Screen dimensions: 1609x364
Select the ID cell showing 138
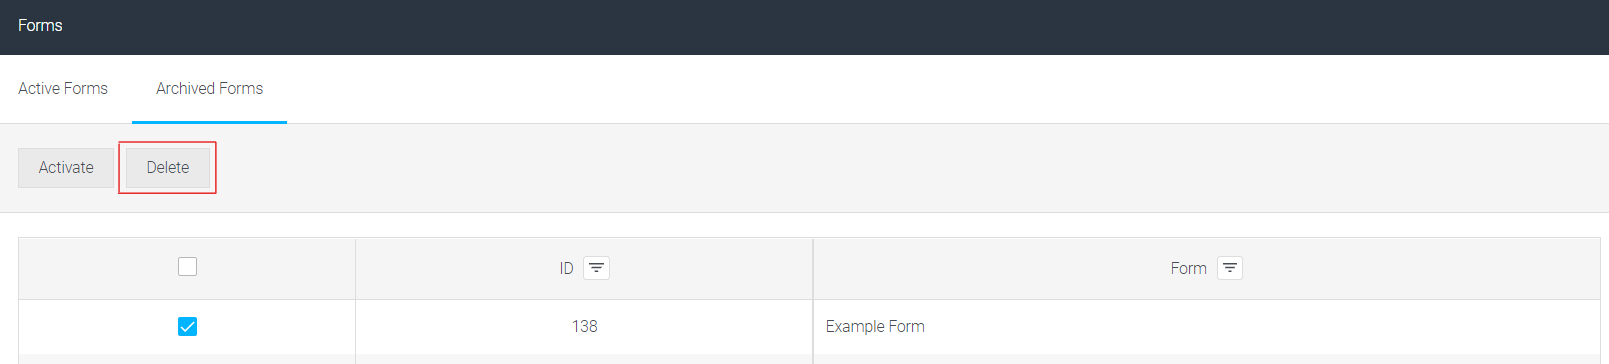[x=584, y=326]
